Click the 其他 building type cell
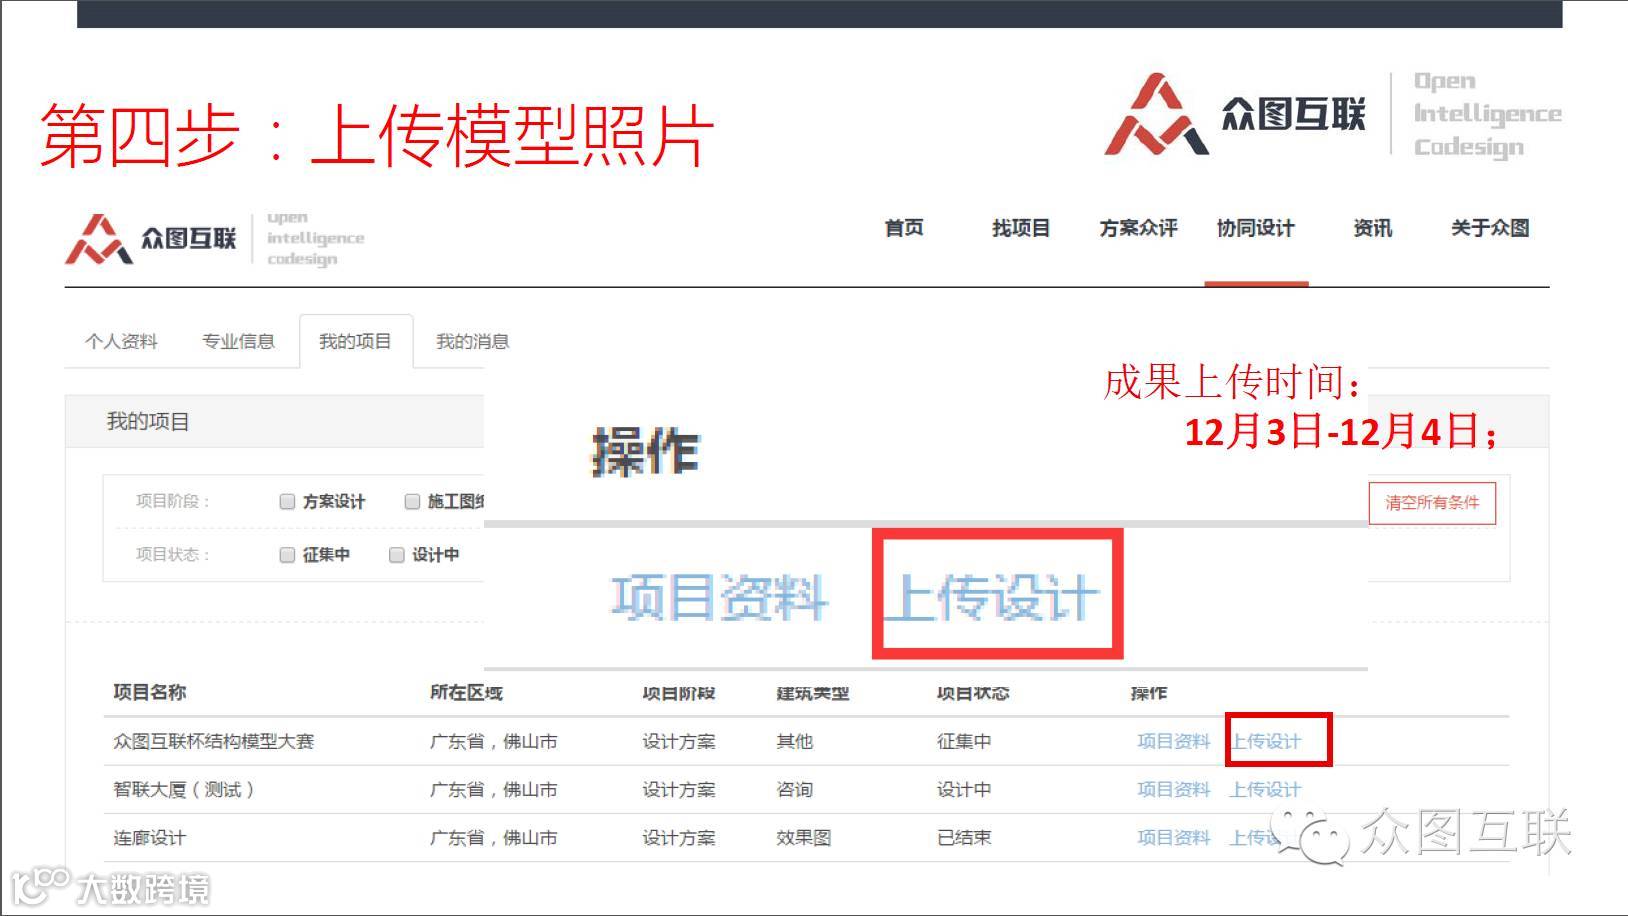Image resolution: width=1628 pixels, height=916 pixels. pyautogui.click(x=795, y=741)
